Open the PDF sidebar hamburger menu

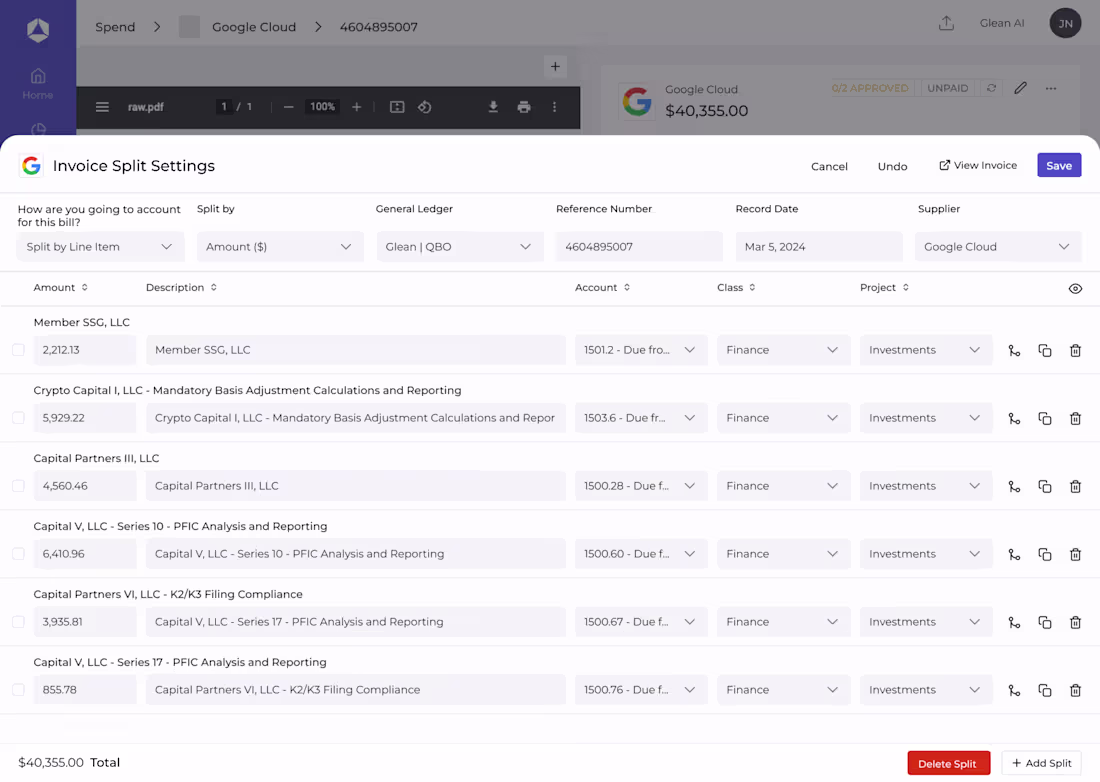click(102, 107)
